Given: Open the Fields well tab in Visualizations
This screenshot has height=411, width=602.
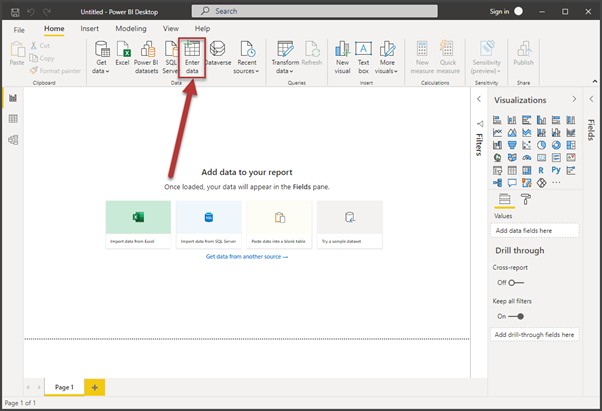Looking at the screenshot, I should click(504, 199).
